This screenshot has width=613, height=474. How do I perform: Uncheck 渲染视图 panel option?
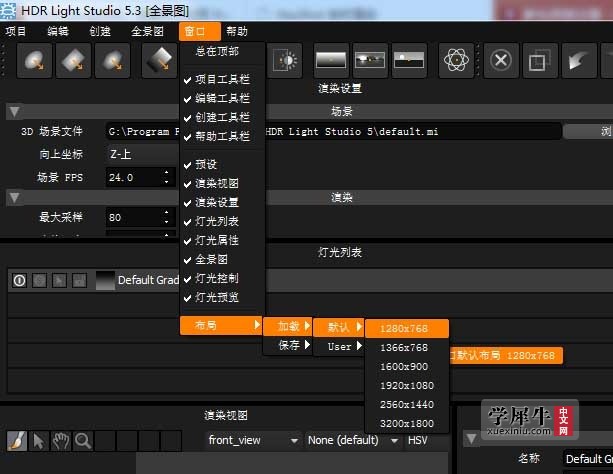222,183
